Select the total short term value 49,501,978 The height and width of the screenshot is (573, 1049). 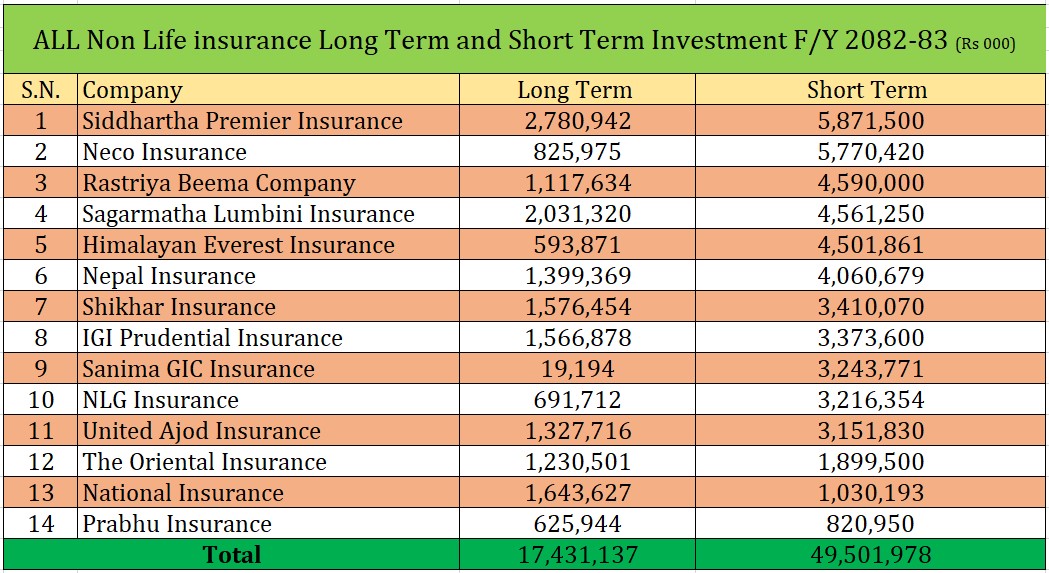[x=866, y=555]
